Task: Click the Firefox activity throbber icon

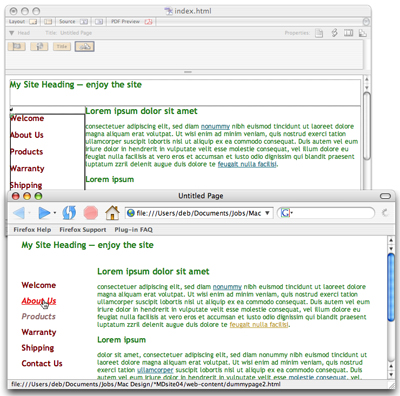Action: (385, 213)
